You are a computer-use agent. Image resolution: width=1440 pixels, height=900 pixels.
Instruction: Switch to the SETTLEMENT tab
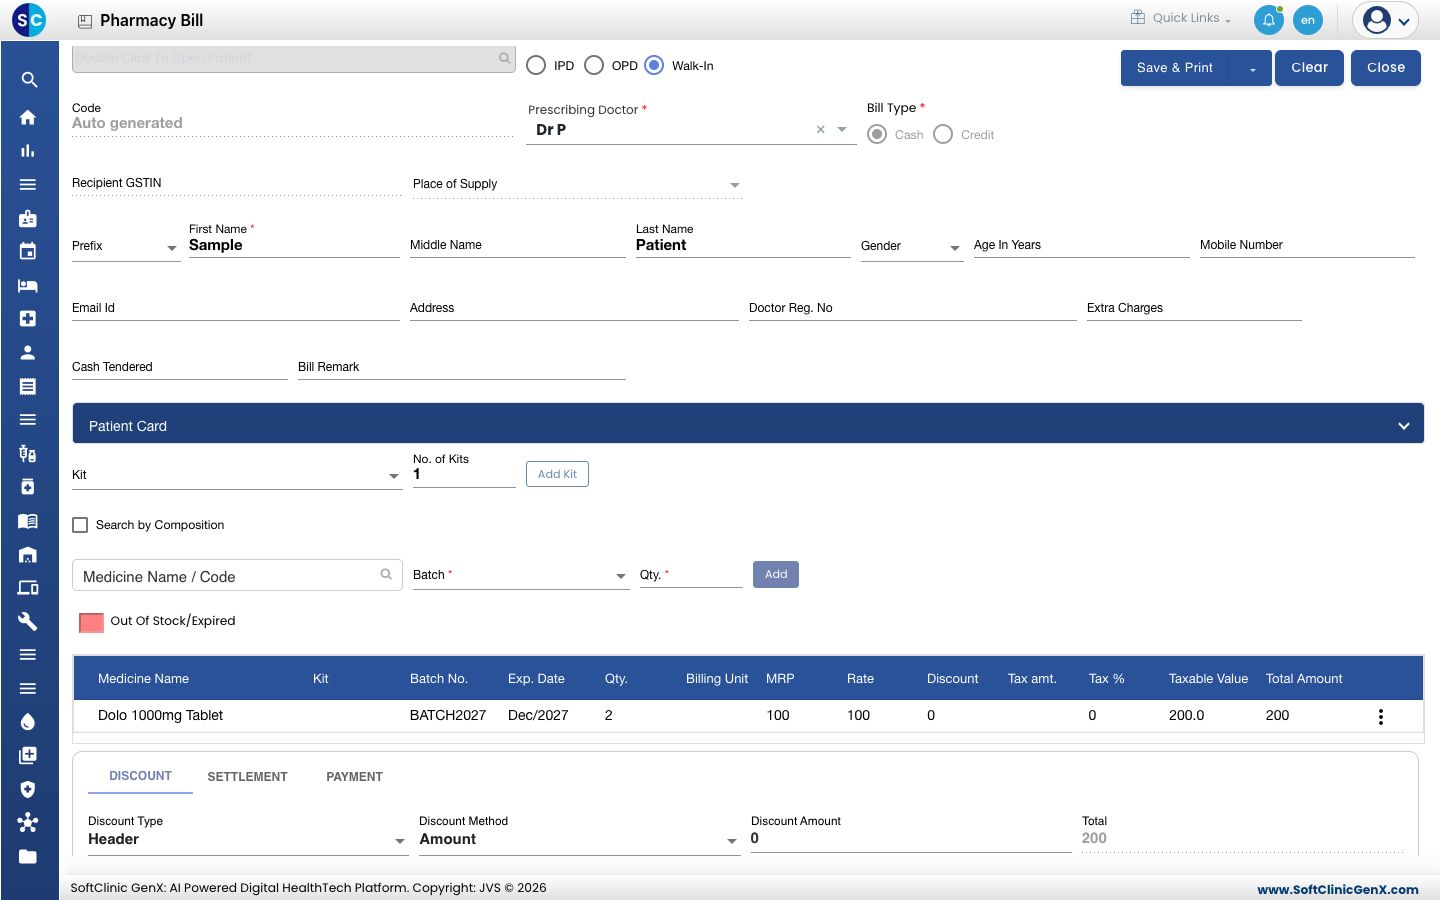(x=247, y=777)
